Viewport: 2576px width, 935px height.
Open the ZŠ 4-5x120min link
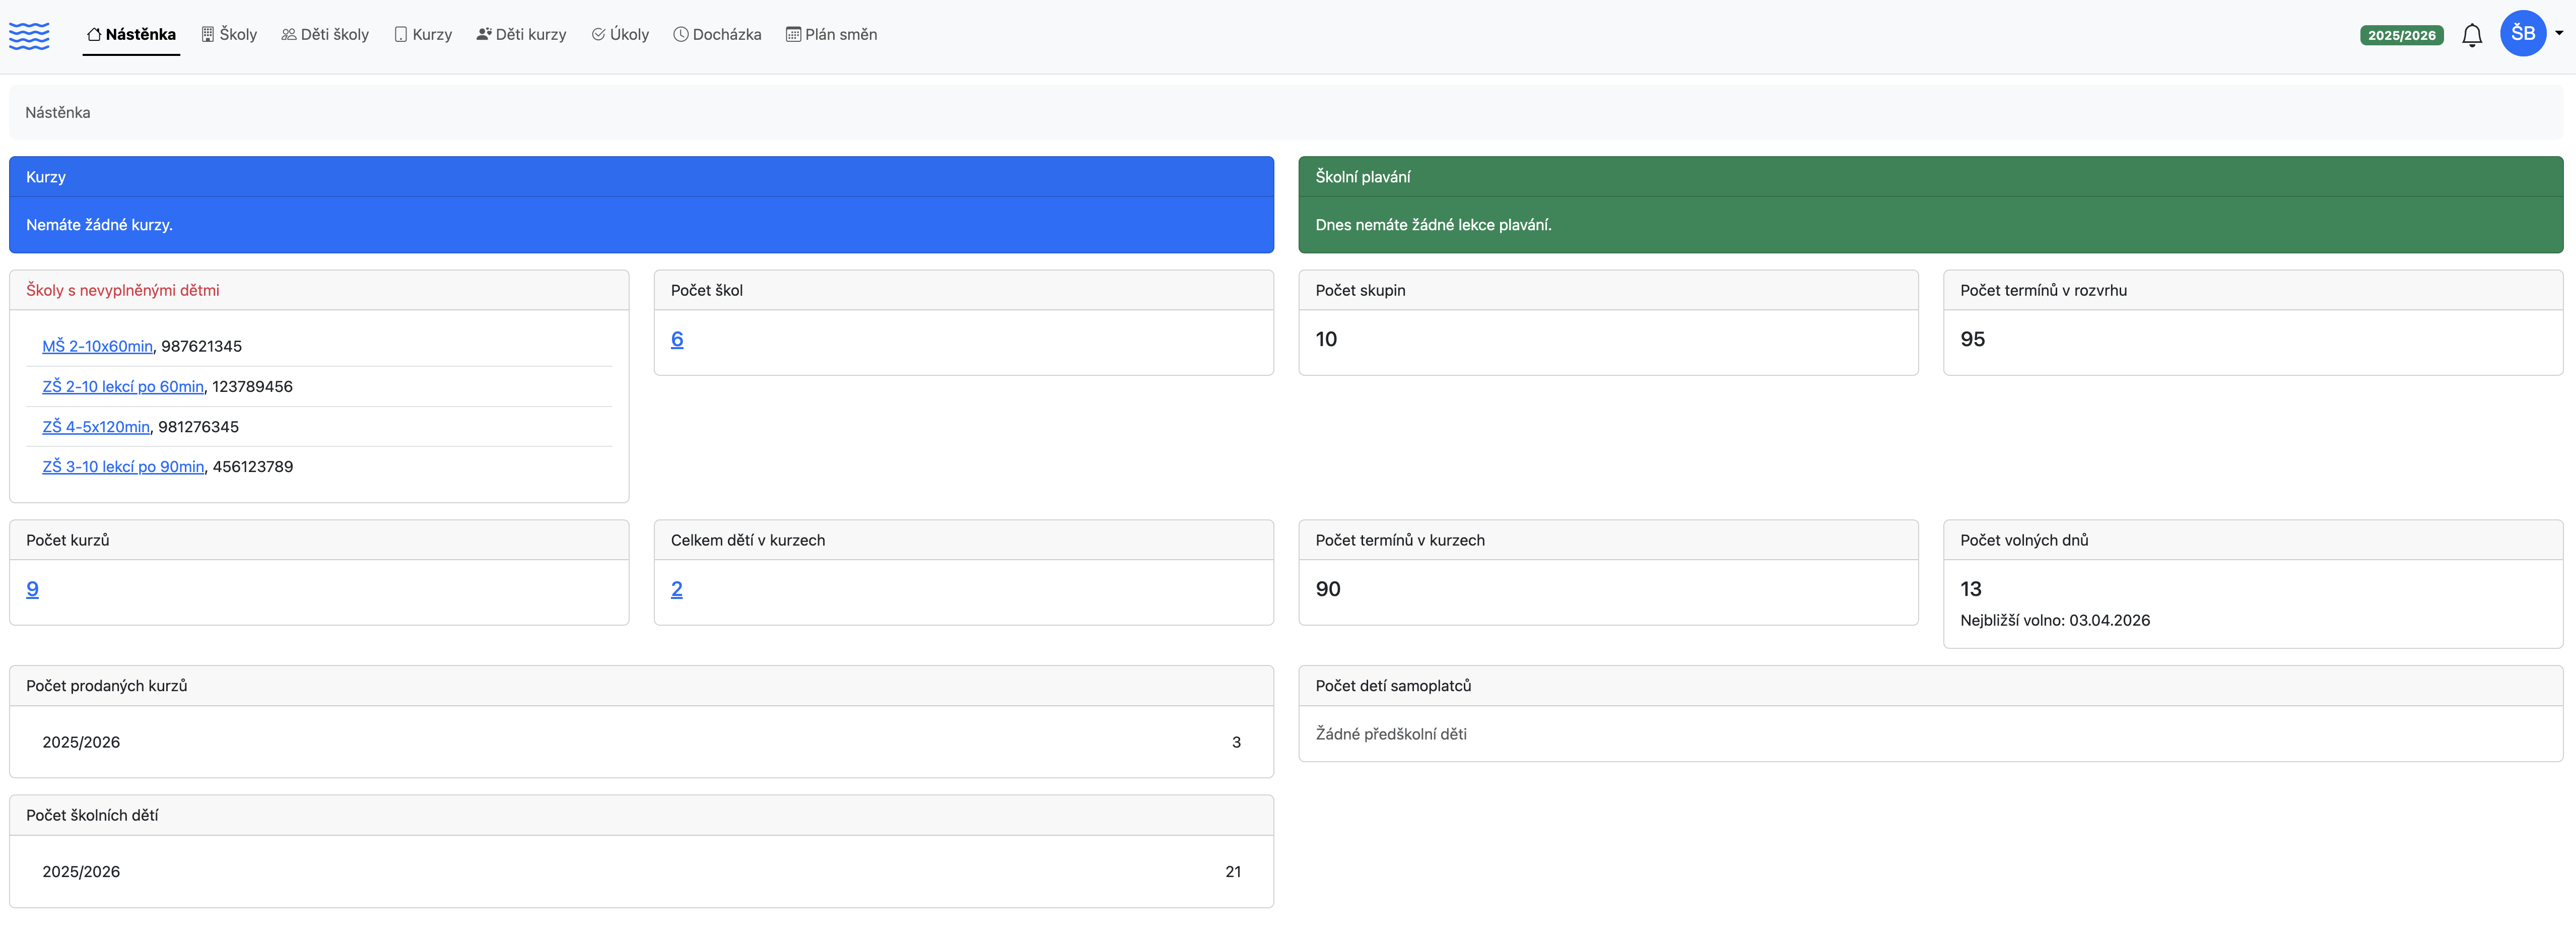[96, 426]
